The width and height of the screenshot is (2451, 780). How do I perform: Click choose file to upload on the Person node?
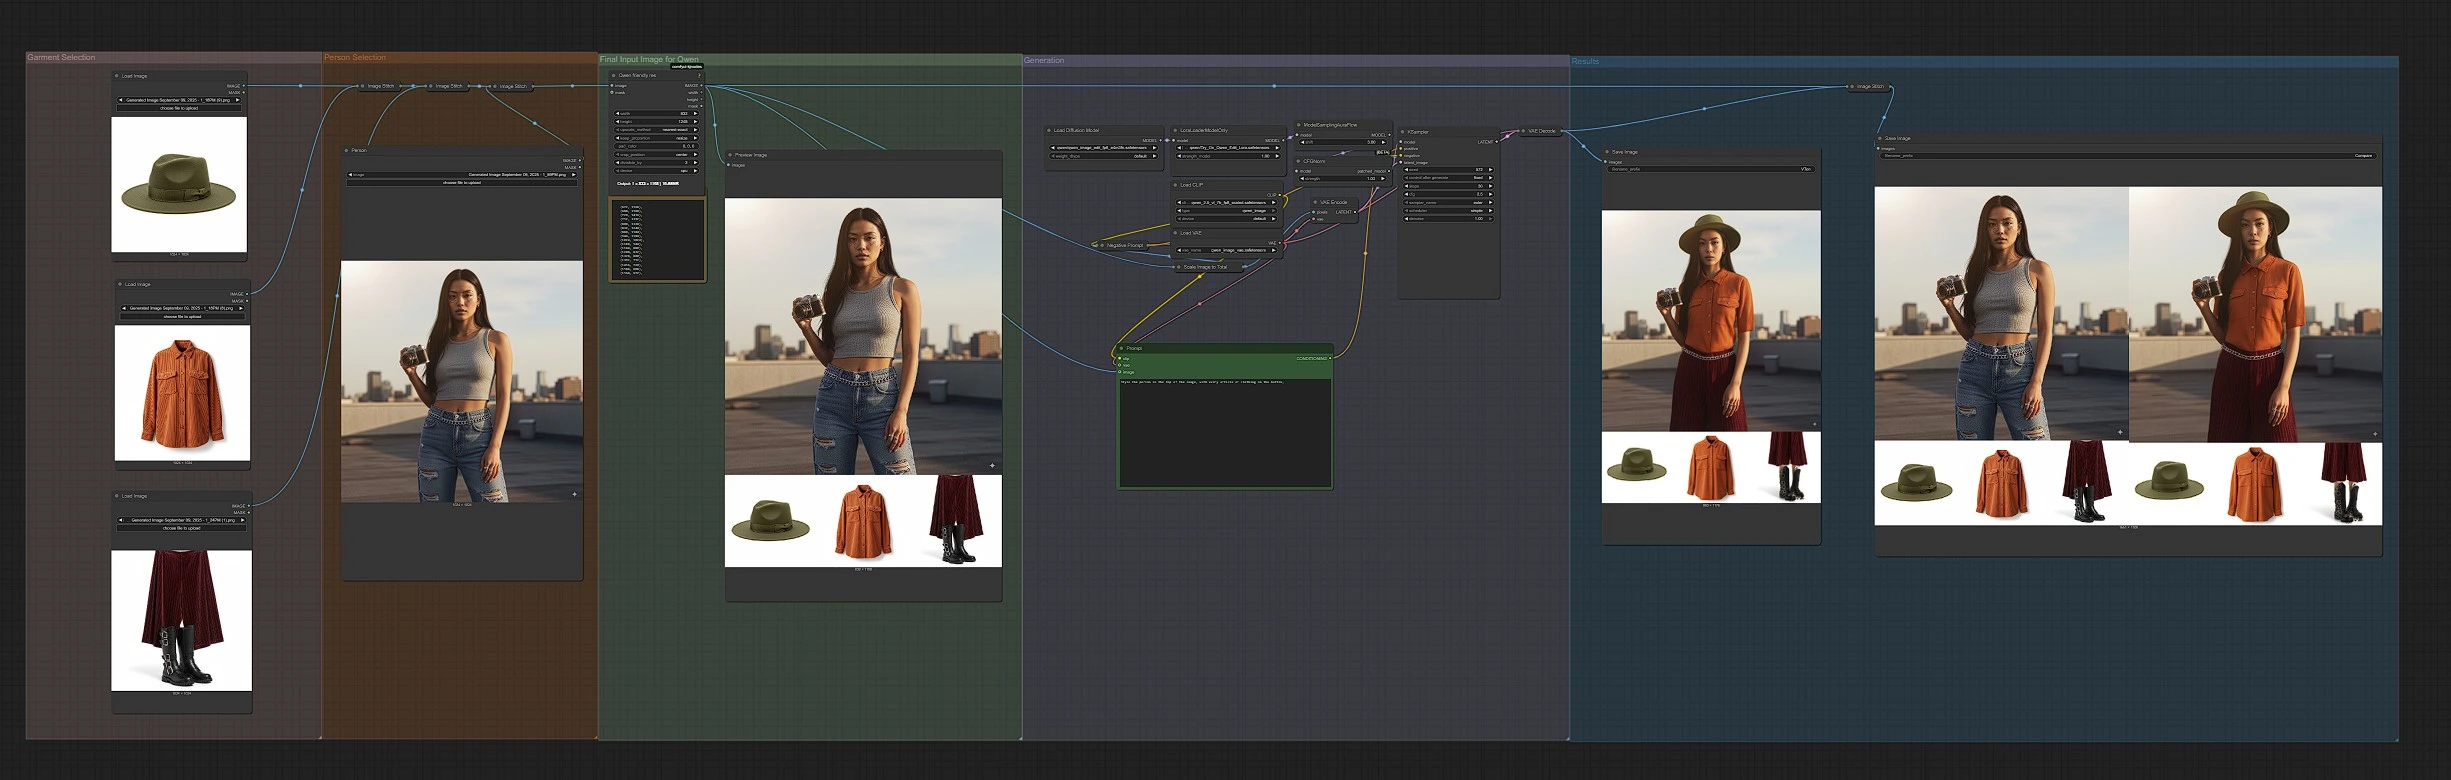point(462,183)
